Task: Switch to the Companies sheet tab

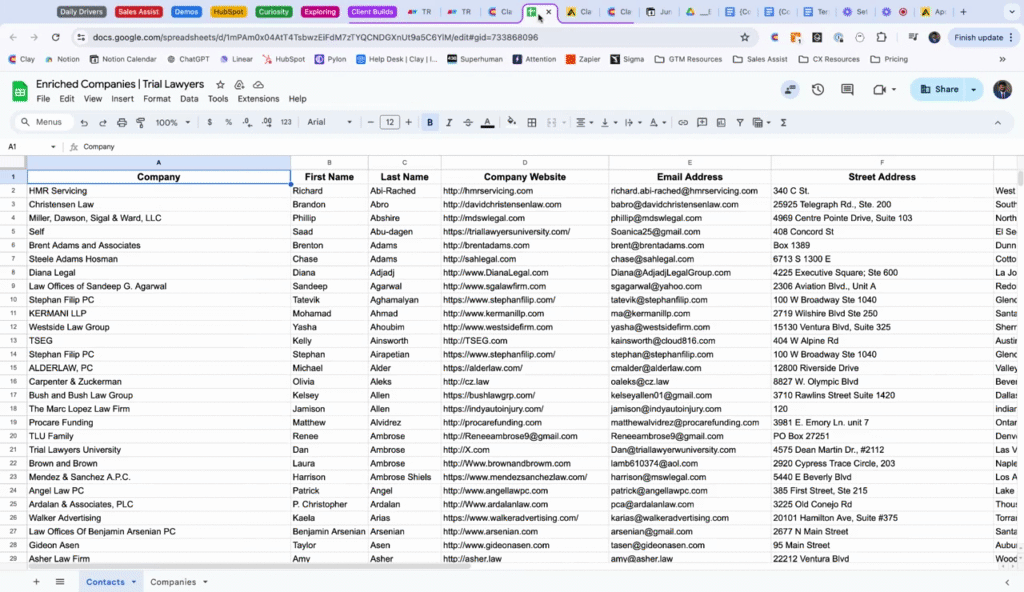Action: pos(173,581)
